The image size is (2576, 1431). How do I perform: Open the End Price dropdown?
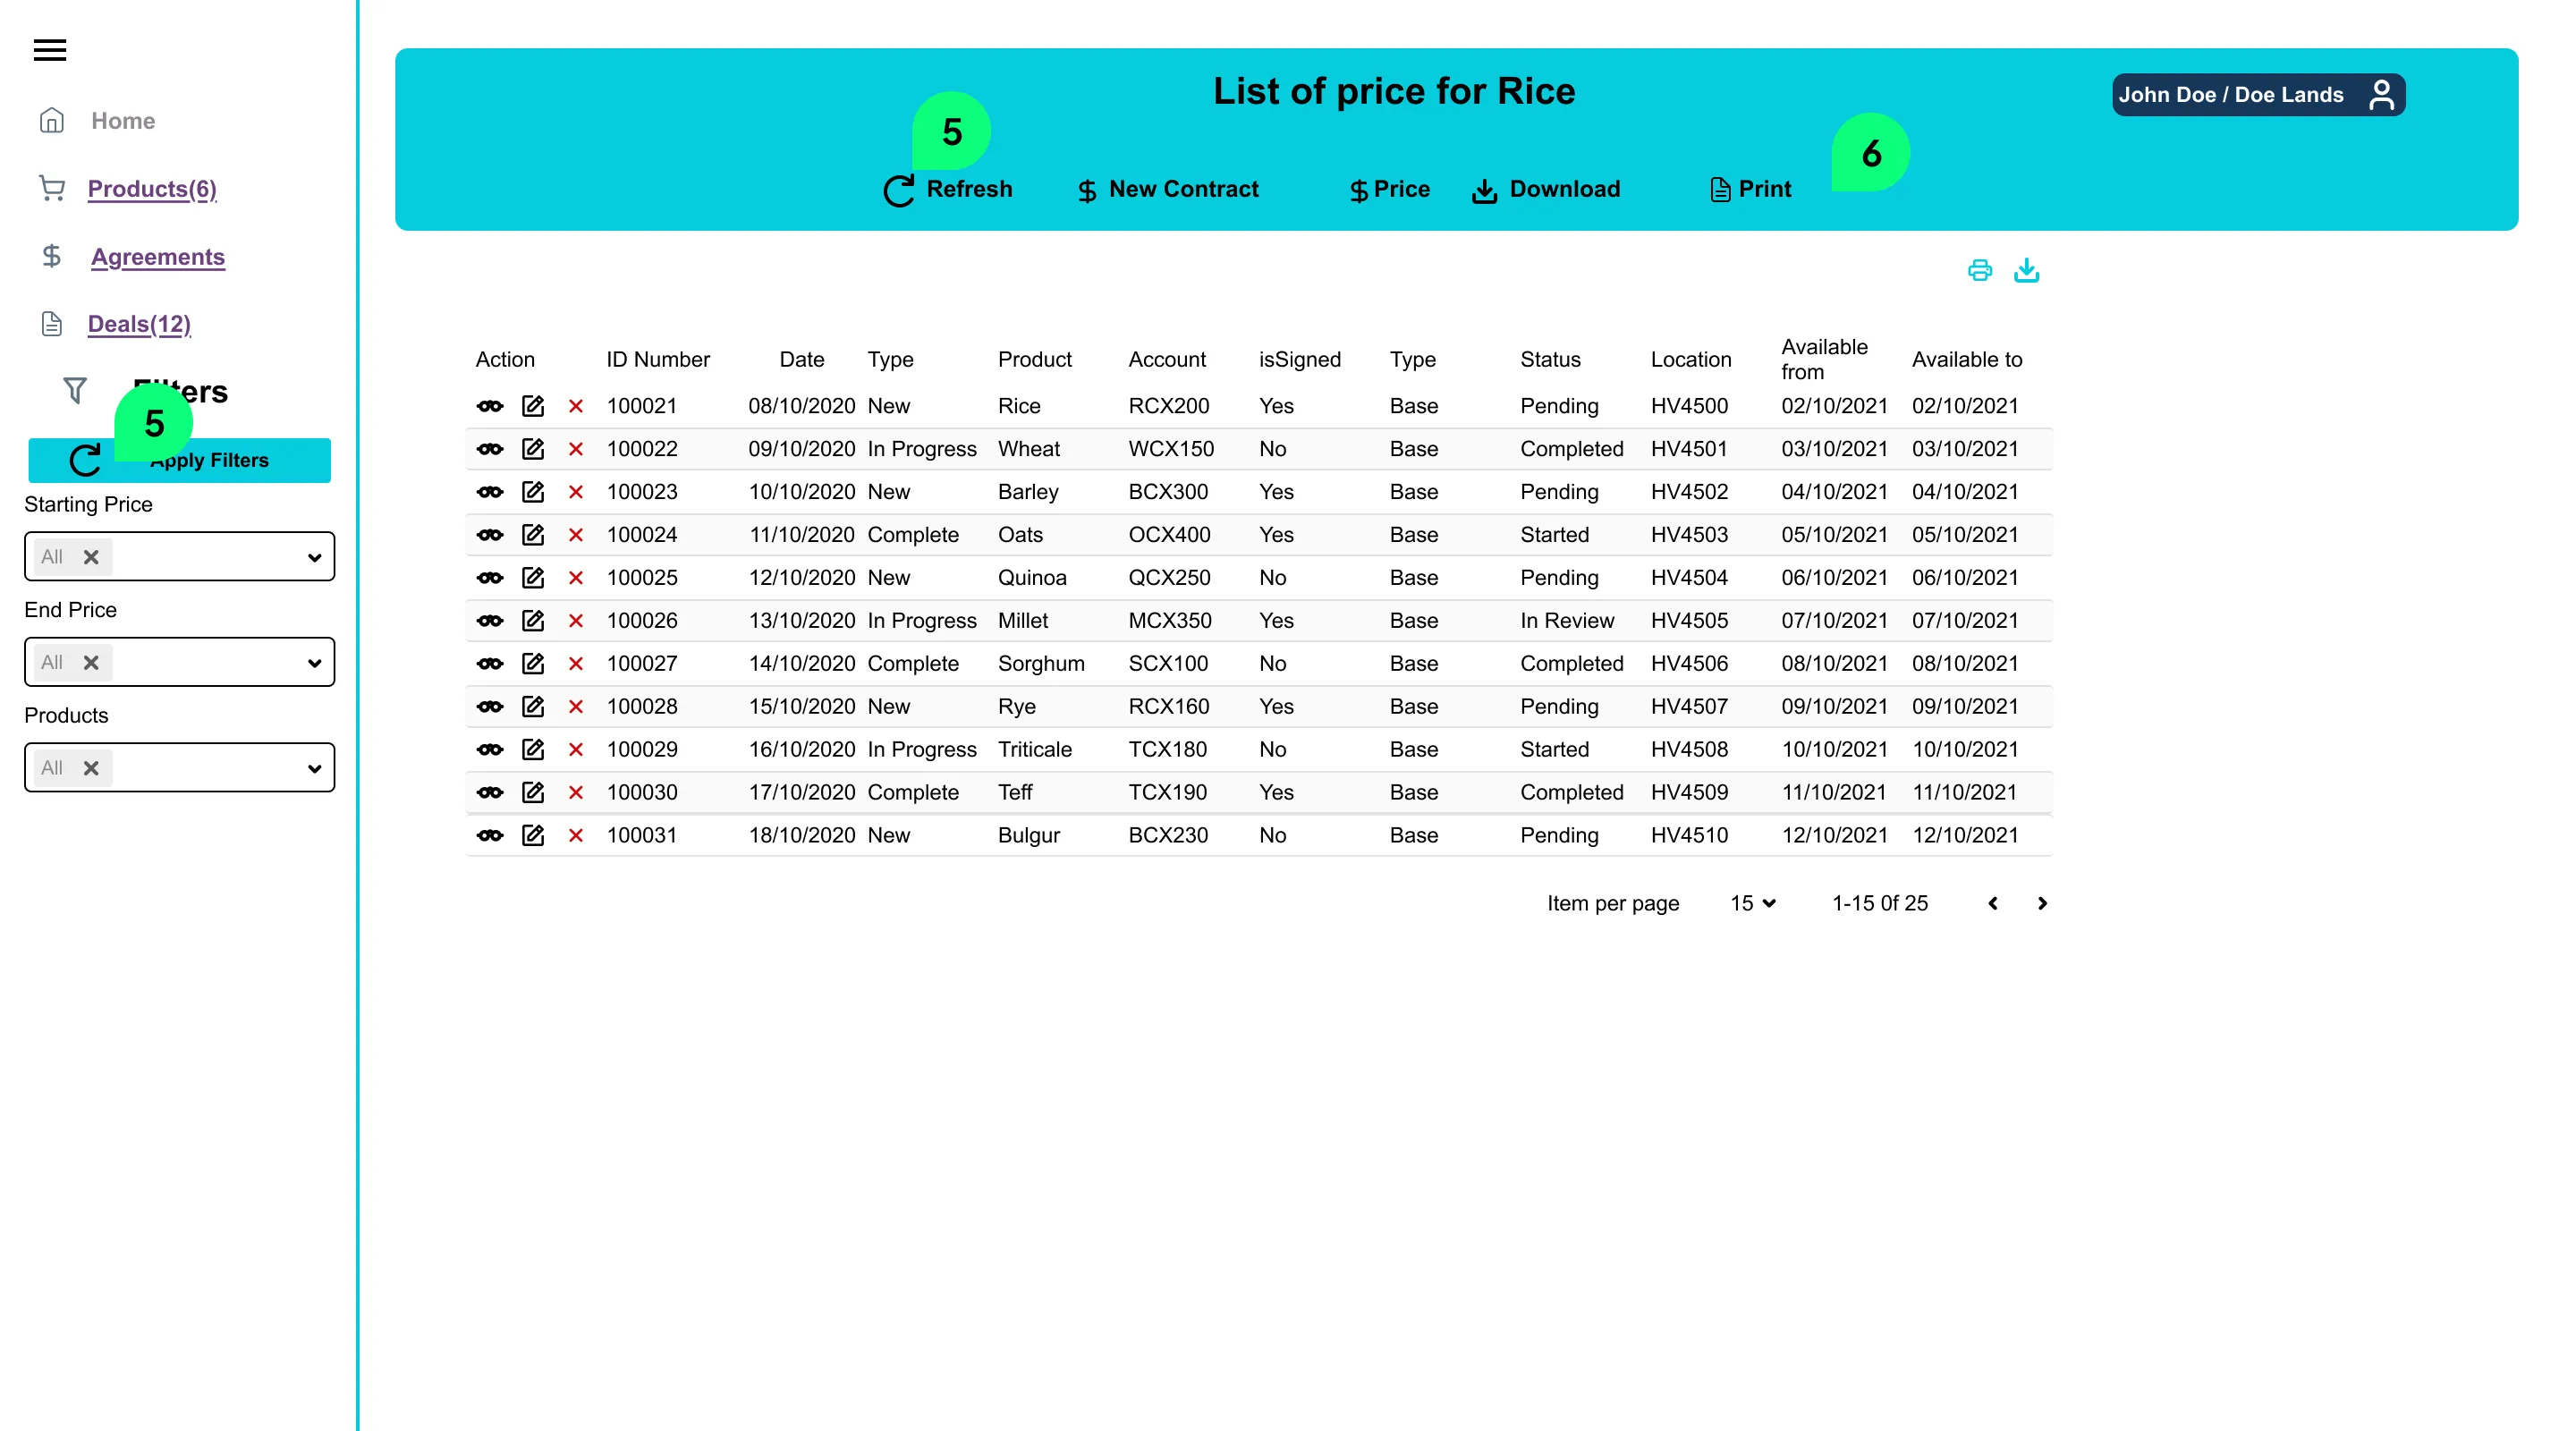point(314,663)
